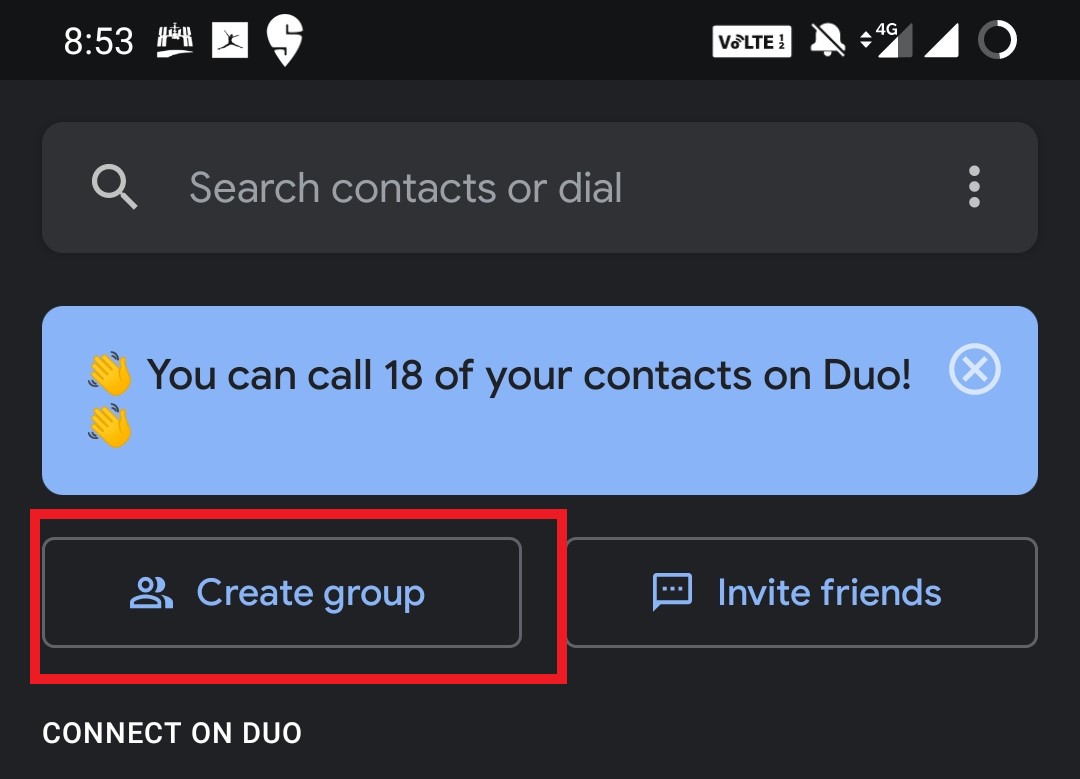Tap the muted notifications bell icon
This screenshot has height=779, width=1080.
826,40
